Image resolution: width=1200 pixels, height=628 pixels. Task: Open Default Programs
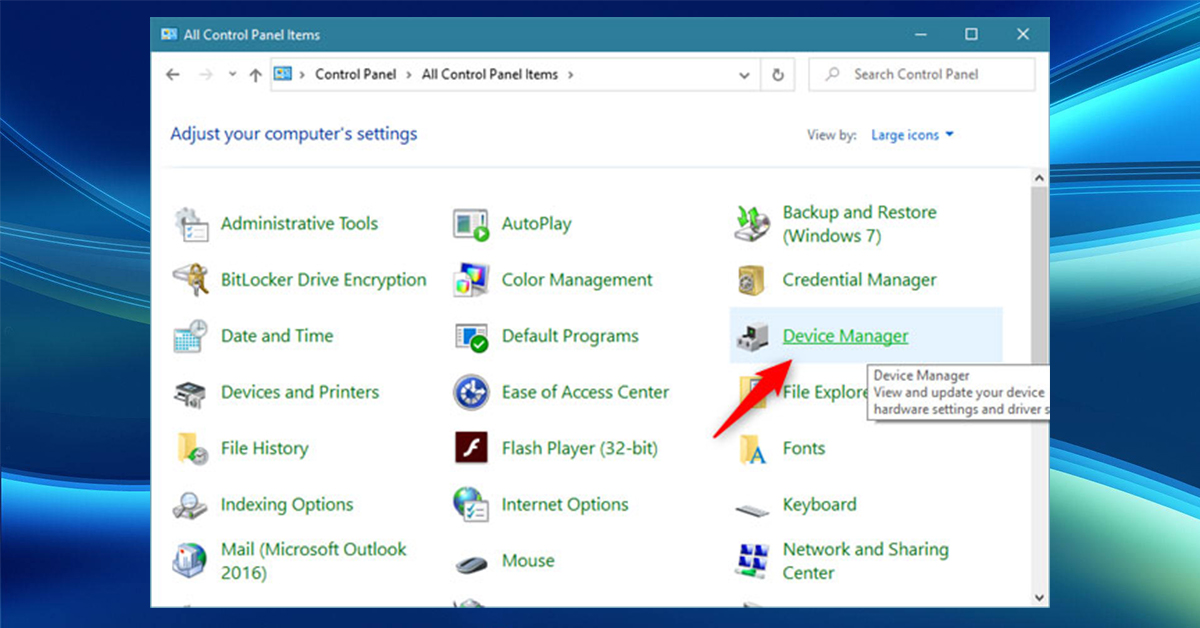(570, 336)
